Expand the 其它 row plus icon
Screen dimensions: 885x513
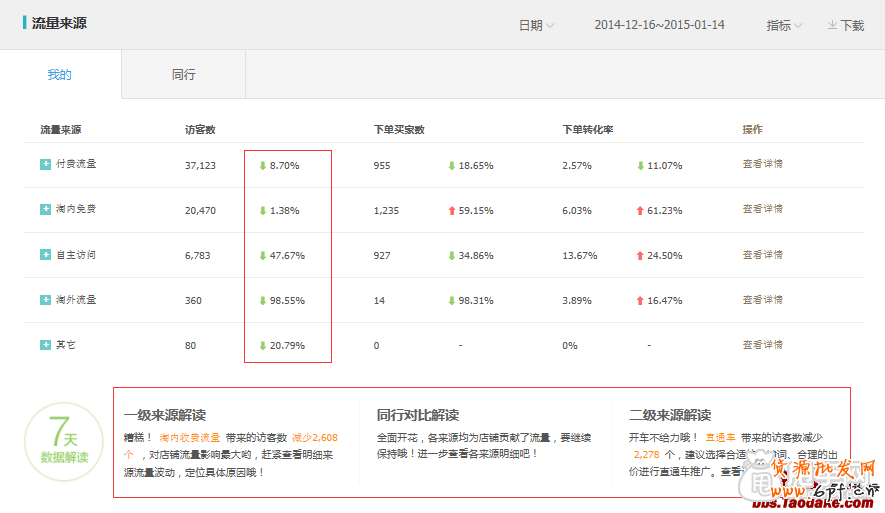point(45,345)
